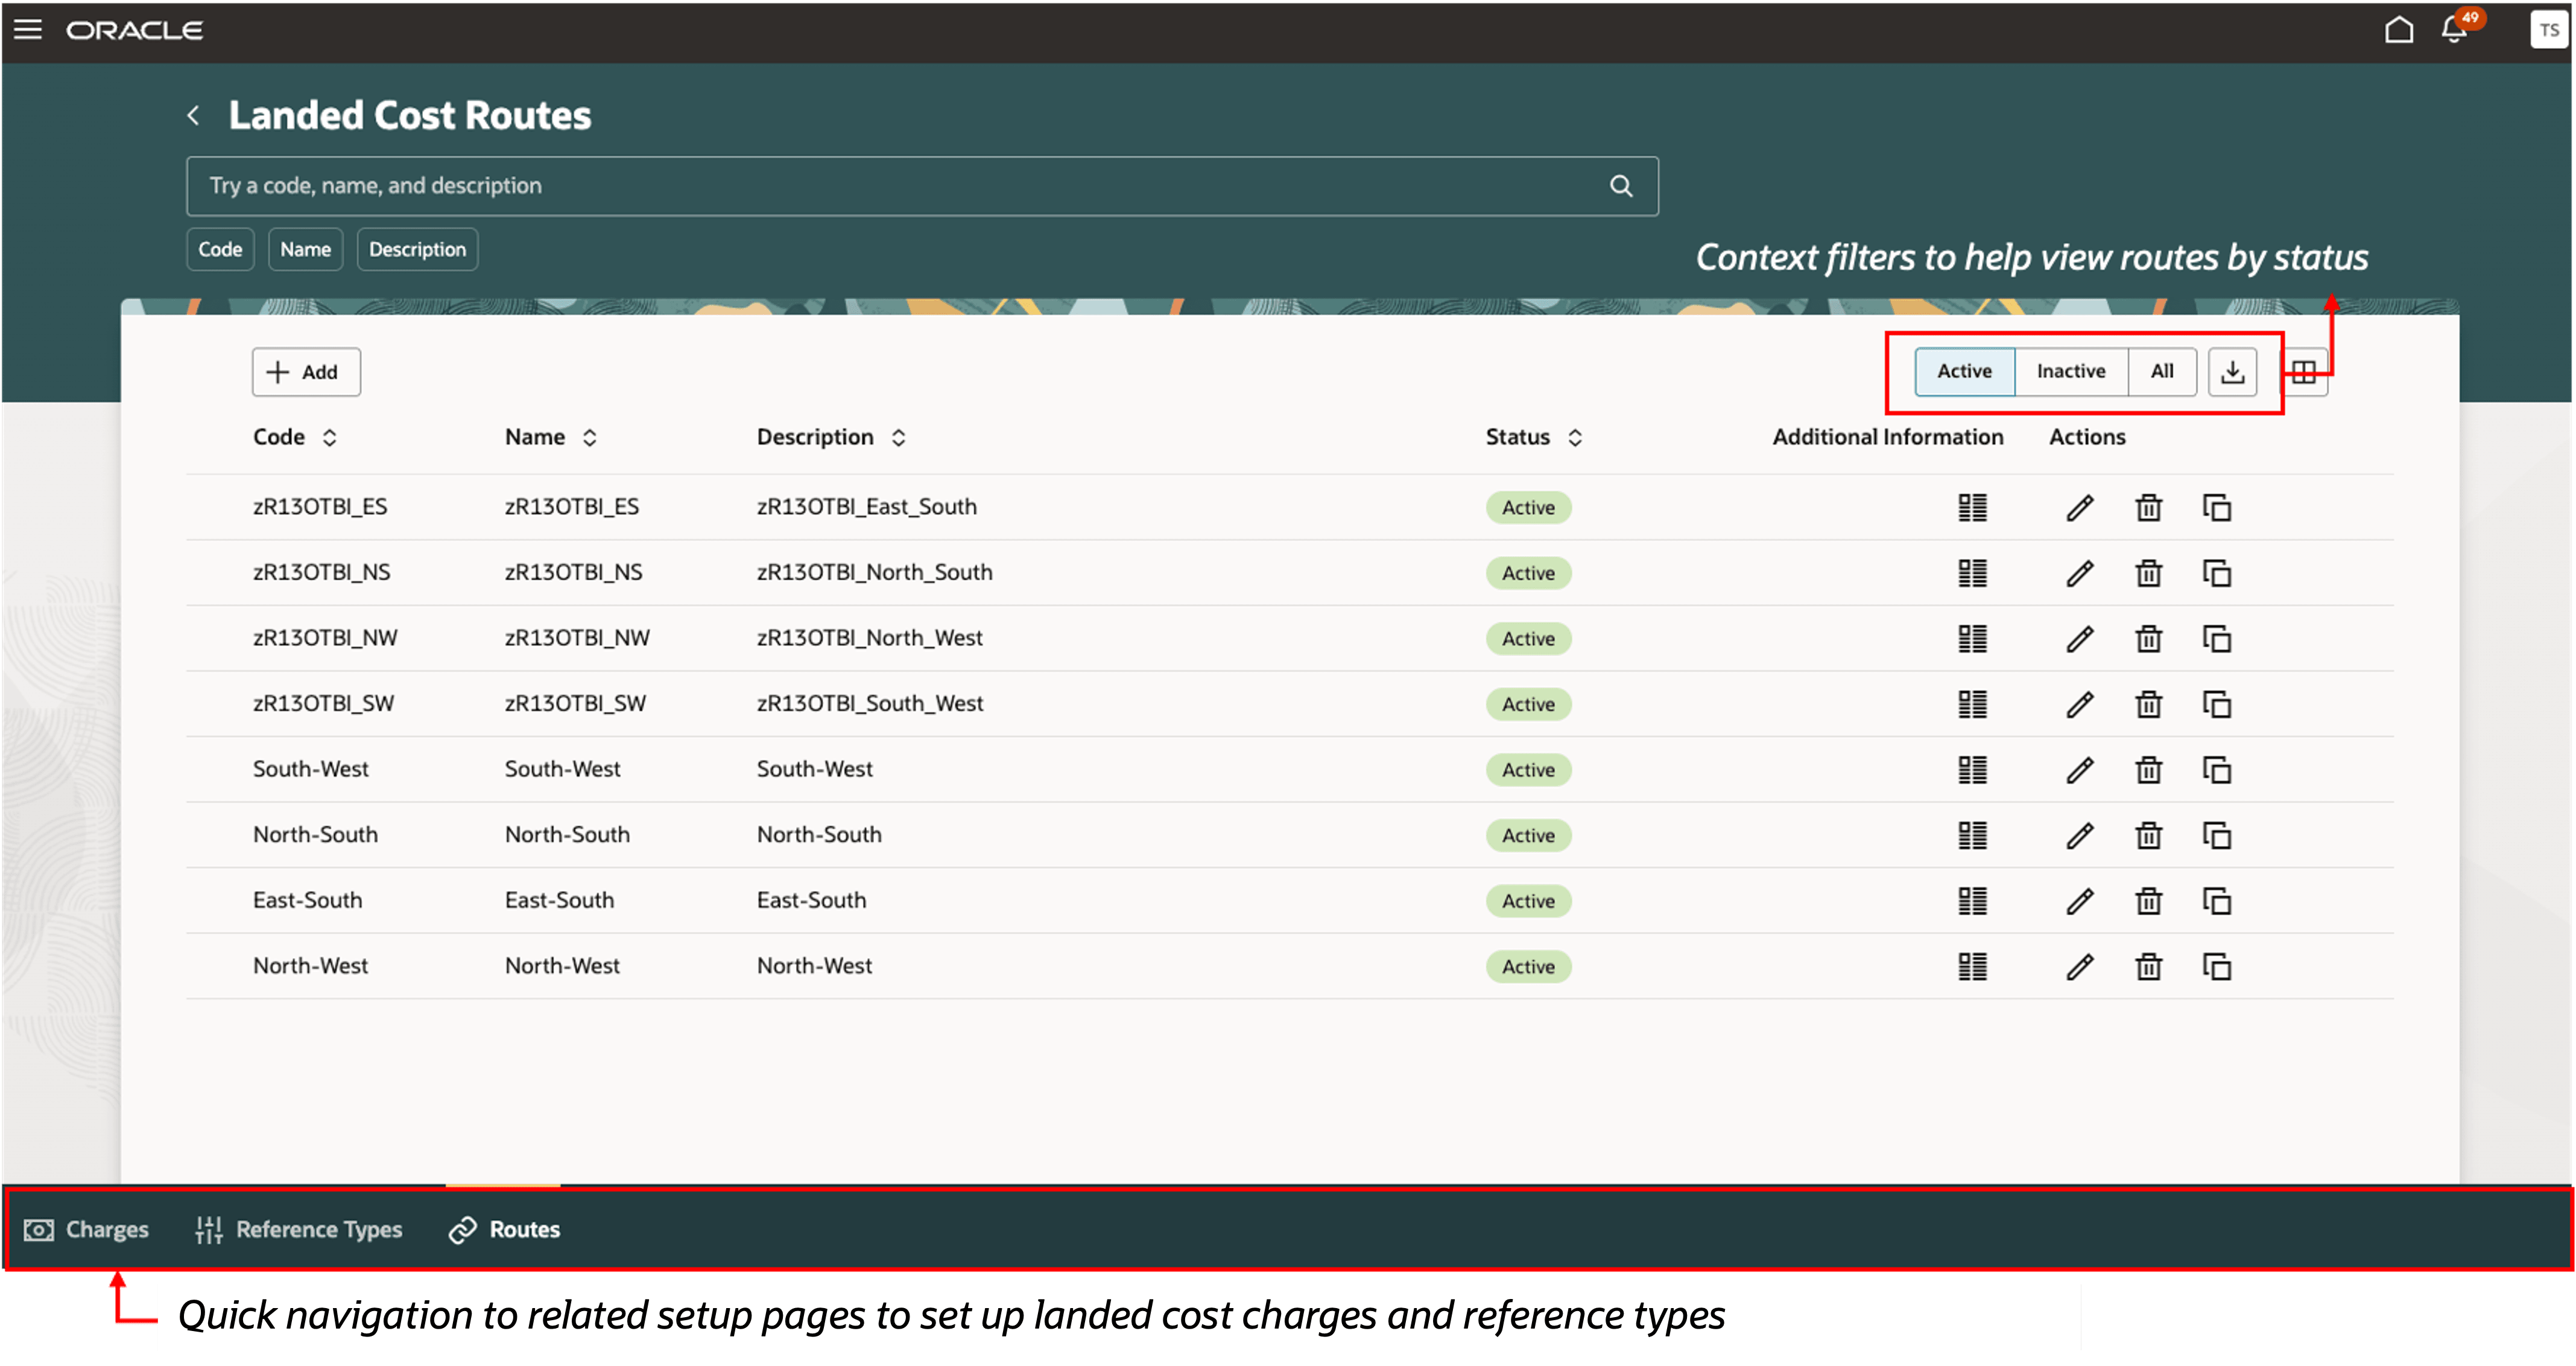Open the notifications bell

coord(2454,30)
